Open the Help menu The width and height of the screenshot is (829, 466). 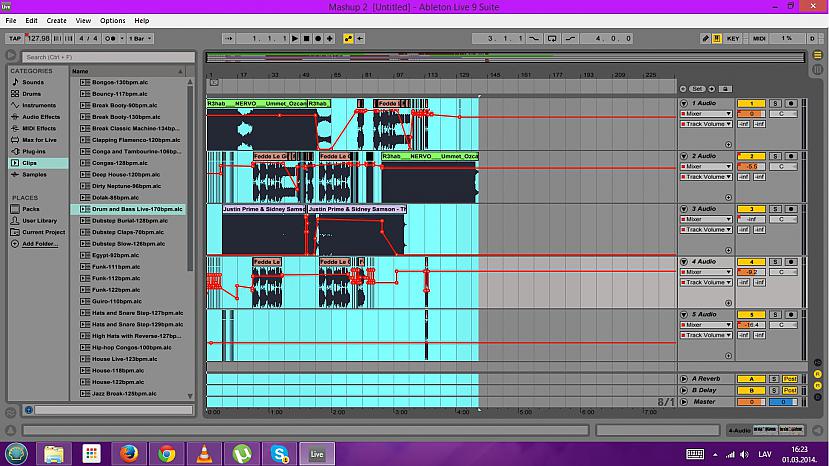(x=142, y=21)
